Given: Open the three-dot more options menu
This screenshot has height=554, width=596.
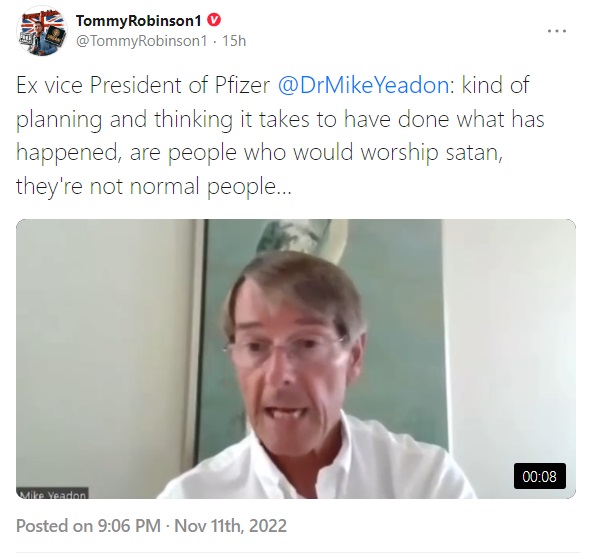Looking at the screenshot, I should (x=557, y=31).
